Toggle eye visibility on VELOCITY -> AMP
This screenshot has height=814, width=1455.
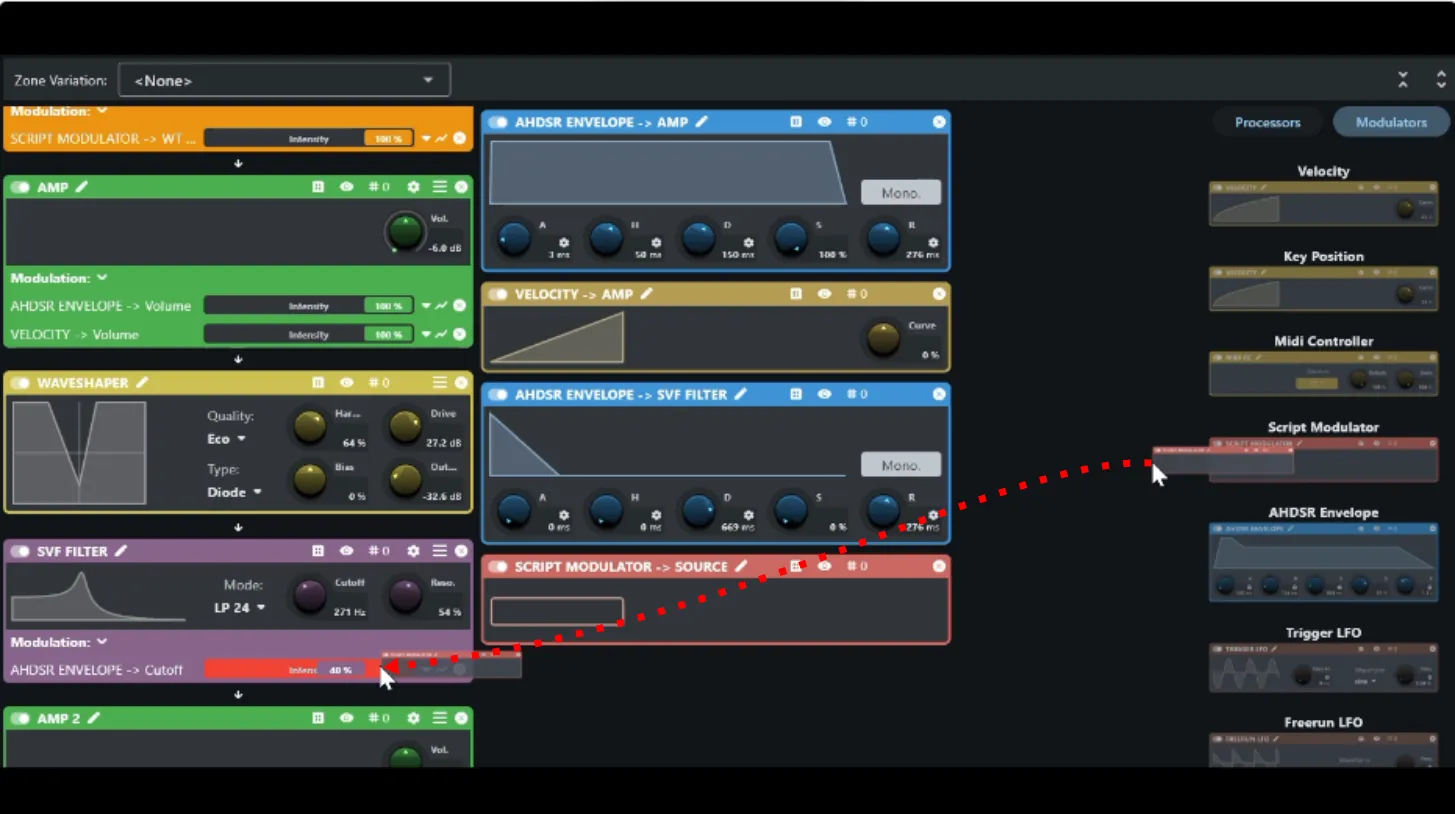(x=824, y=294)
